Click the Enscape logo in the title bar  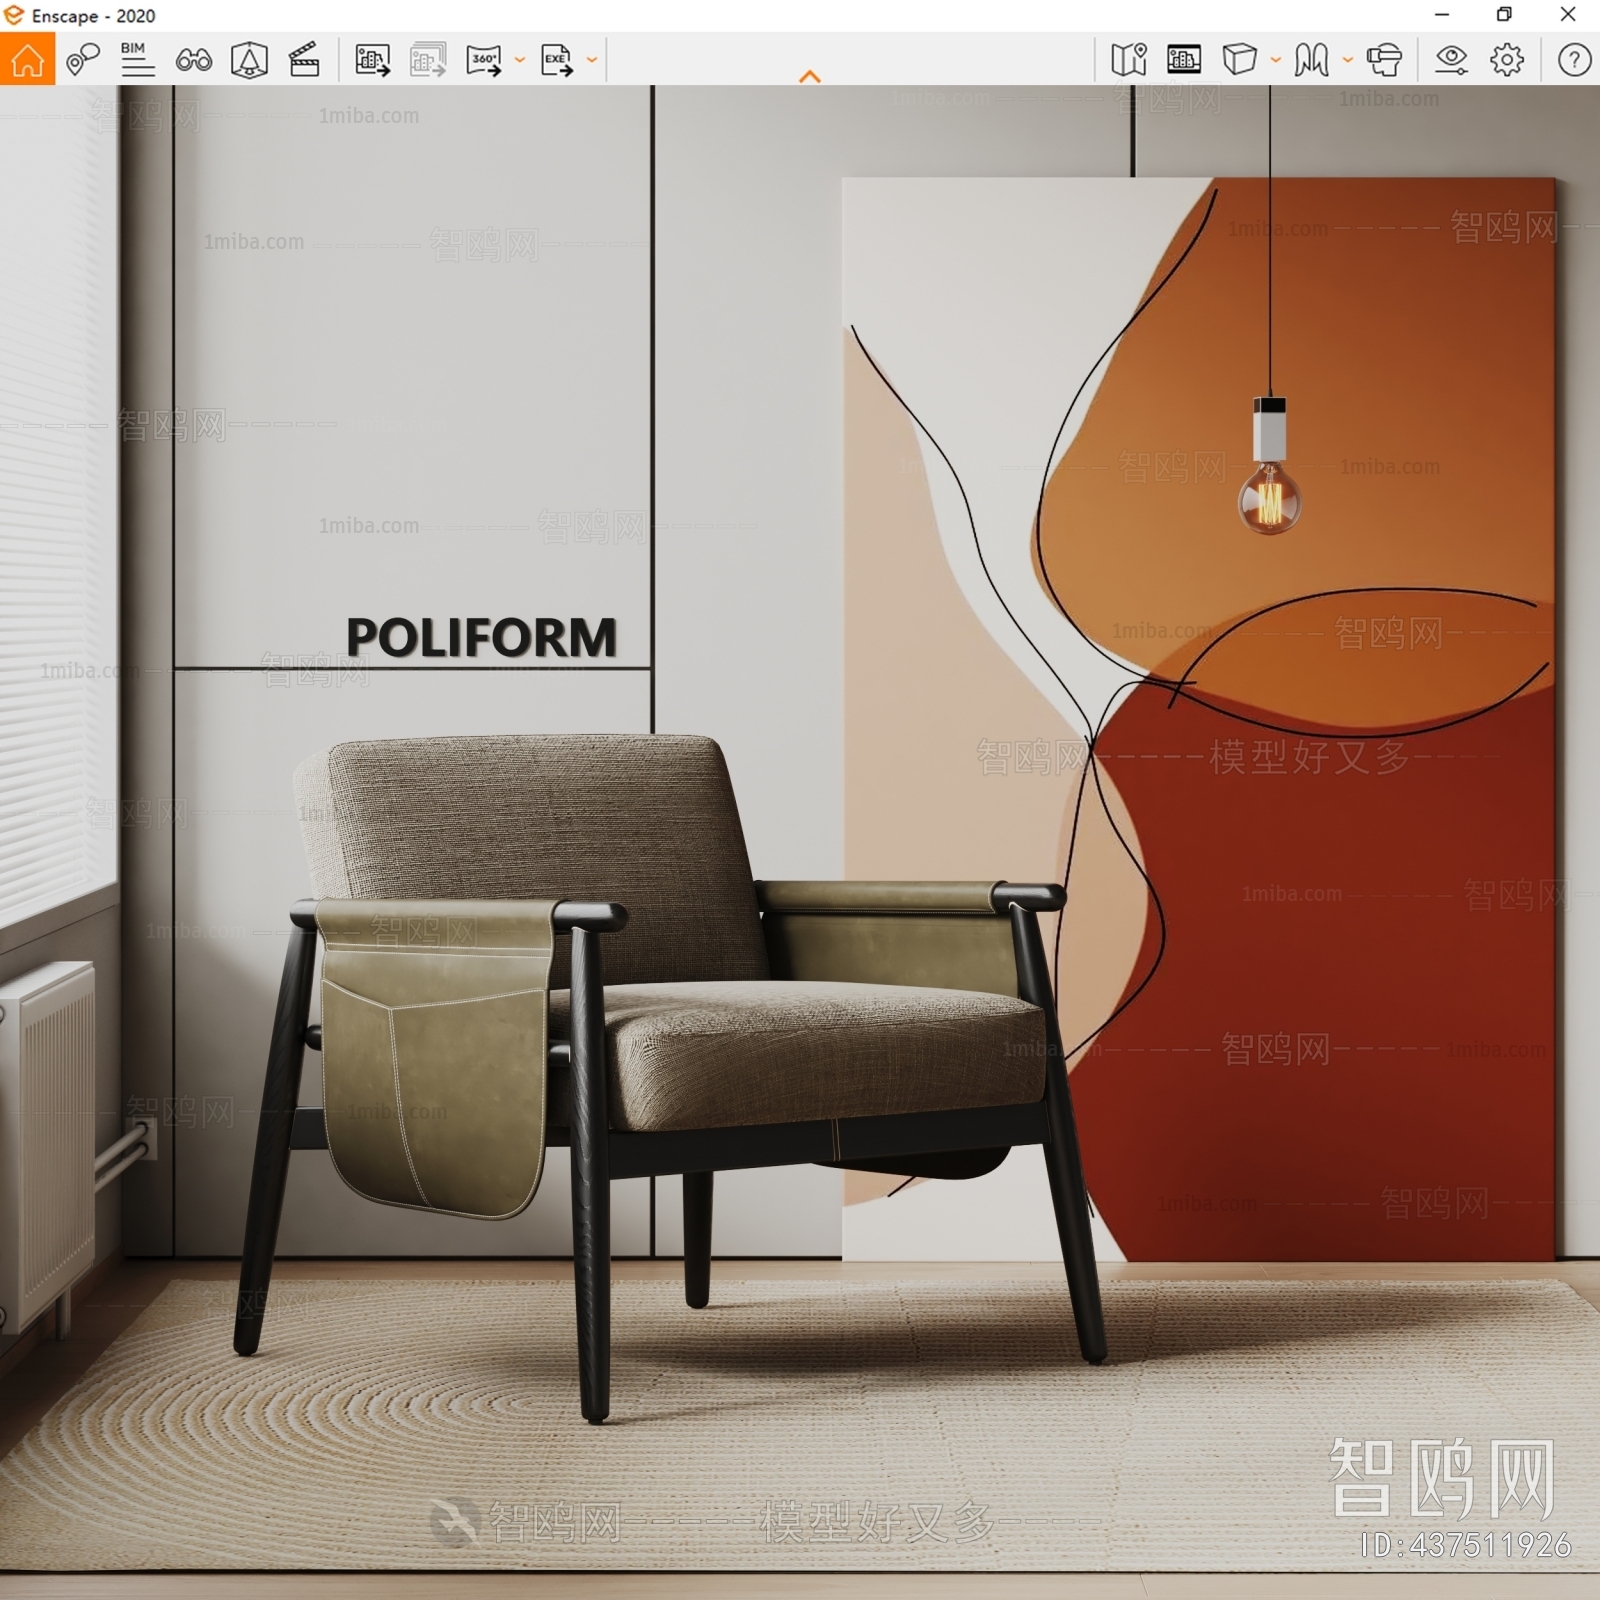pos(13,15)
